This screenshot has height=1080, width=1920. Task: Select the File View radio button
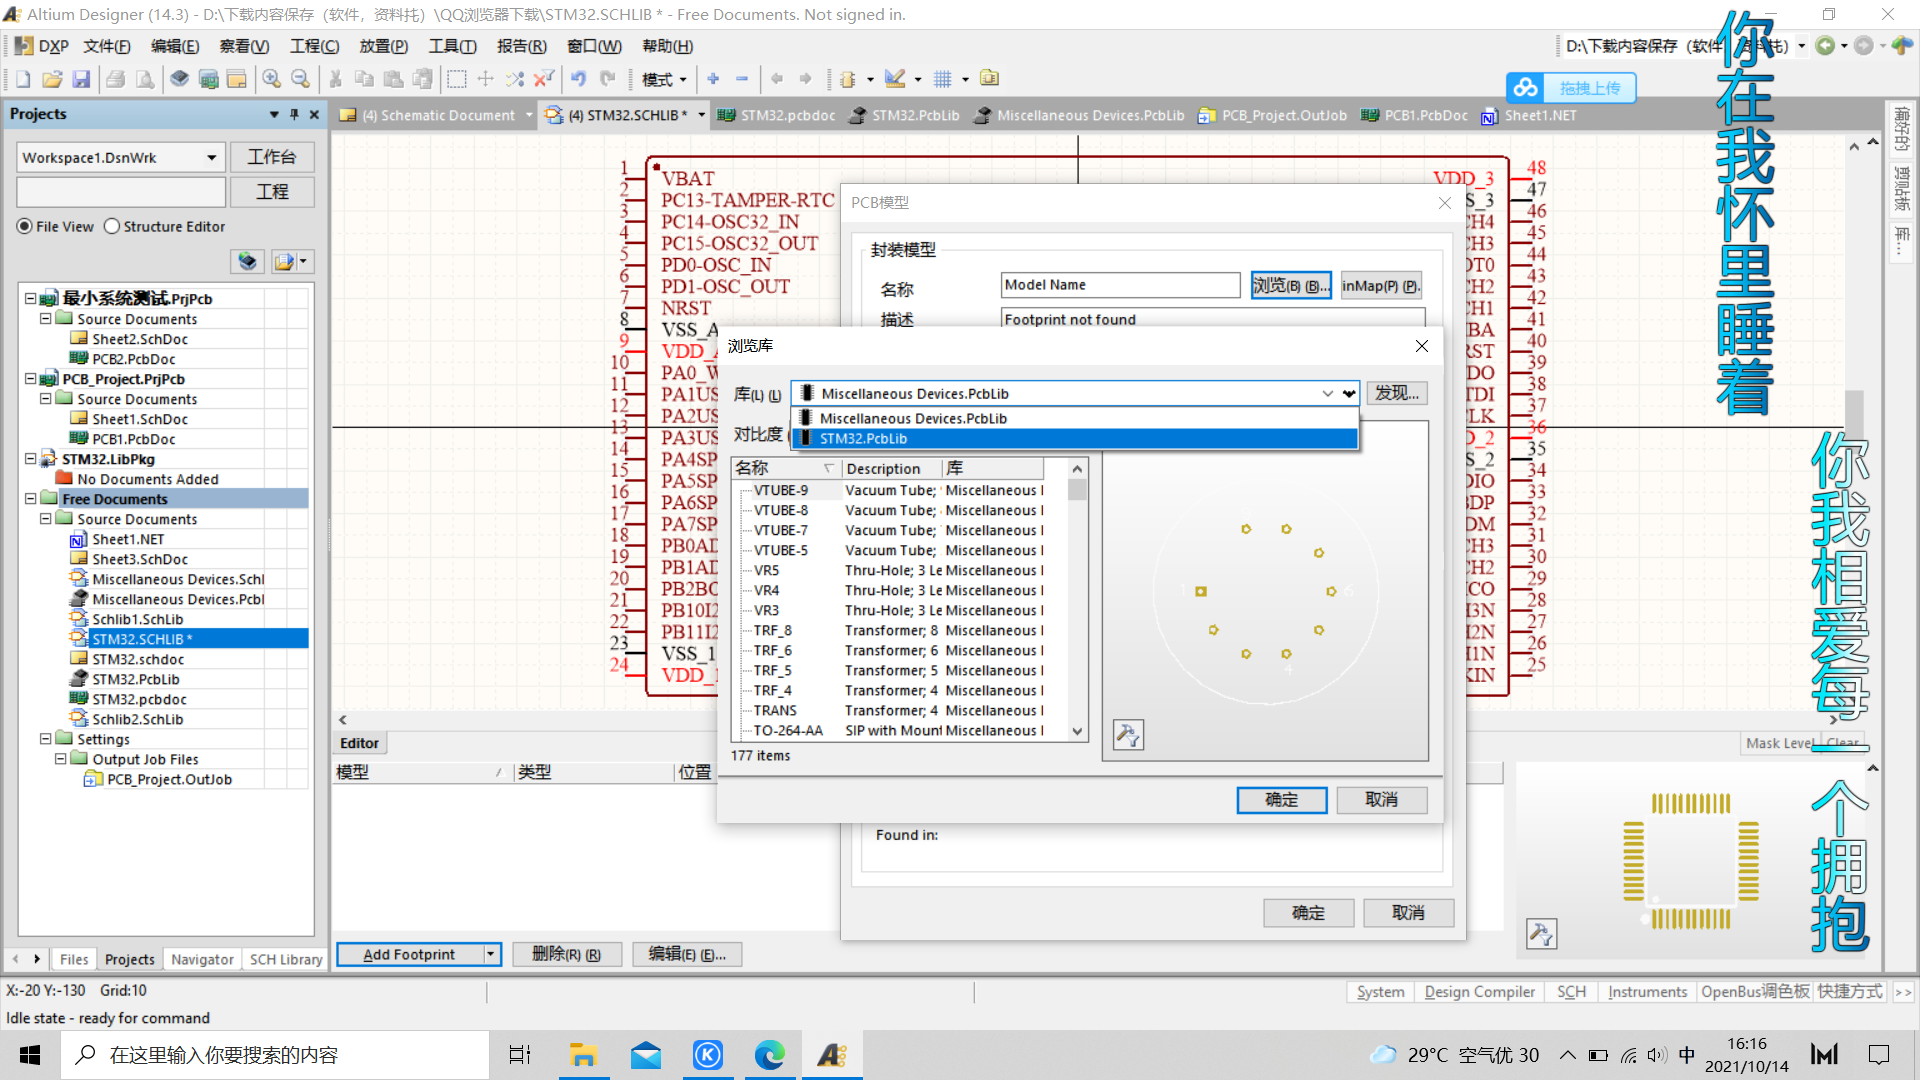pyautogui.click(x=25, y=227)
